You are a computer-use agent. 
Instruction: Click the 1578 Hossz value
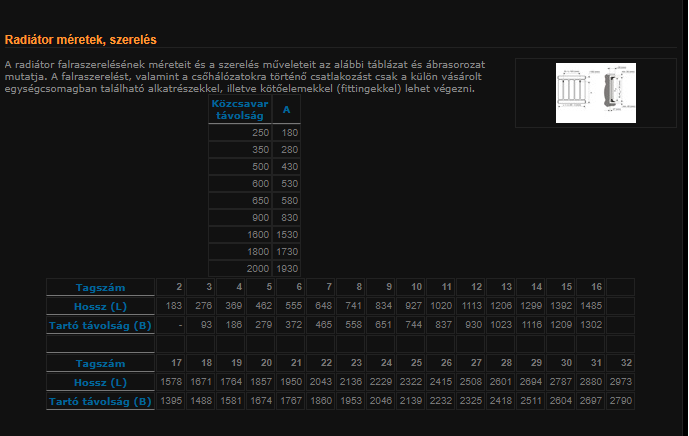[171, 383]
